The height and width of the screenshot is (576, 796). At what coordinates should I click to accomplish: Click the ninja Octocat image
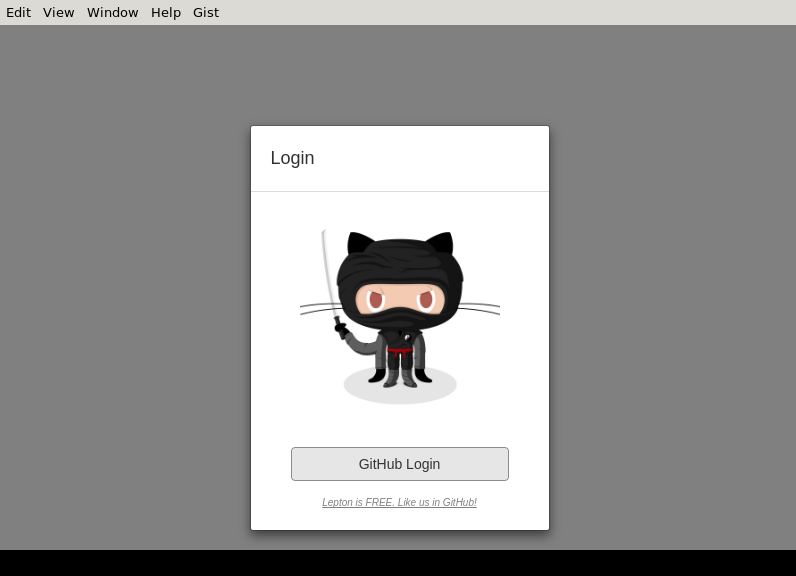pos(400,317)
